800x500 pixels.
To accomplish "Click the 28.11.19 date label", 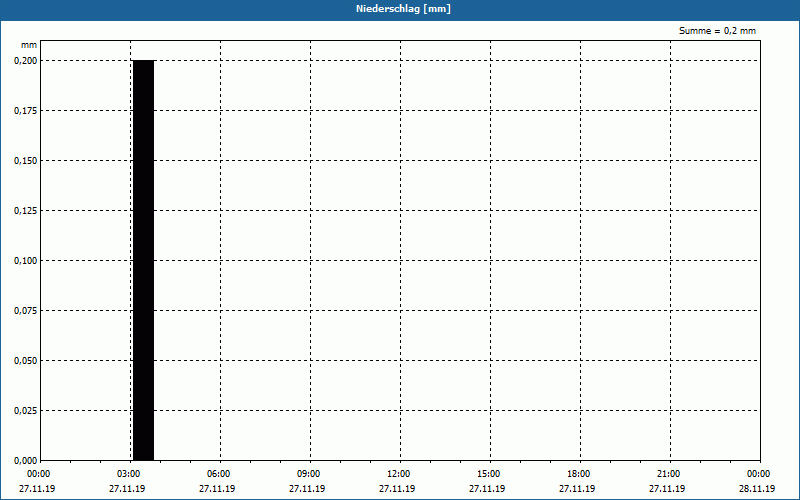I will [x=757, y=488].
